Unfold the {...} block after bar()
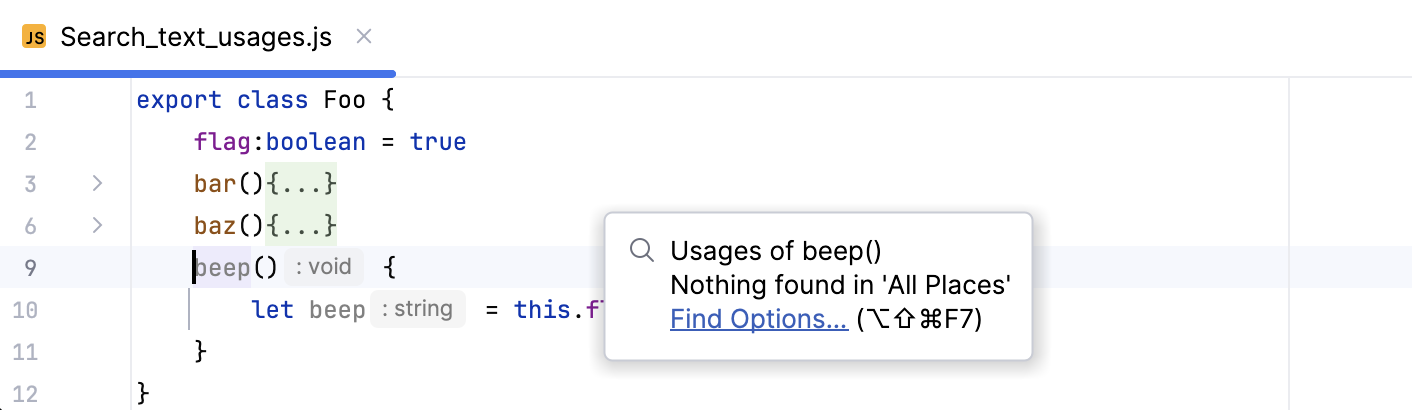Image resolution: width=1412 pixels, height=410 pixels. 301,184
